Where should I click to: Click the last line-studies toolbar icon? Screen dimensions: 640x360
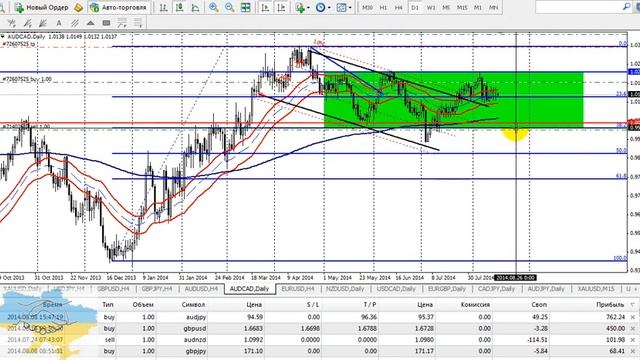[138, 23]
